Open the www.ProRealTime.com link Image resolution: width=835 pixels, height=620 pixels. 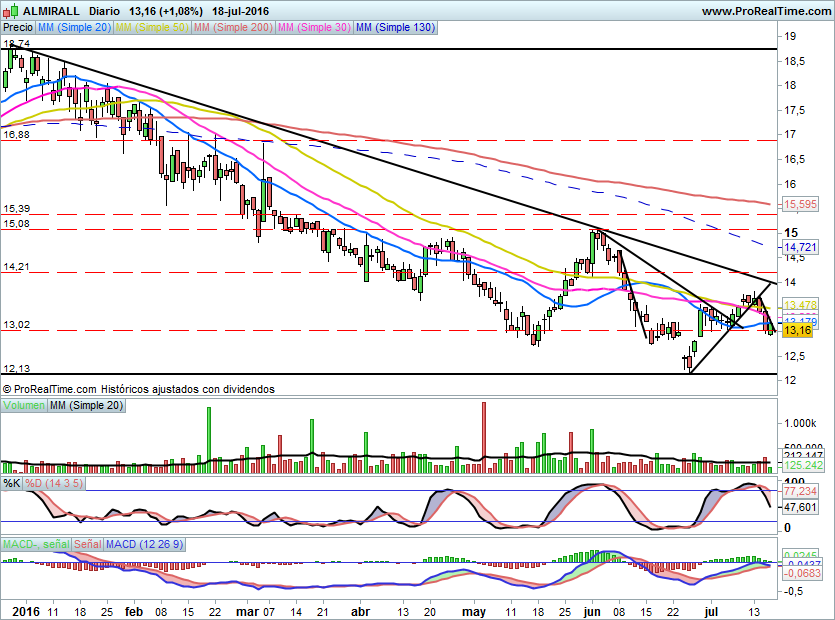[x=765, y=11]
